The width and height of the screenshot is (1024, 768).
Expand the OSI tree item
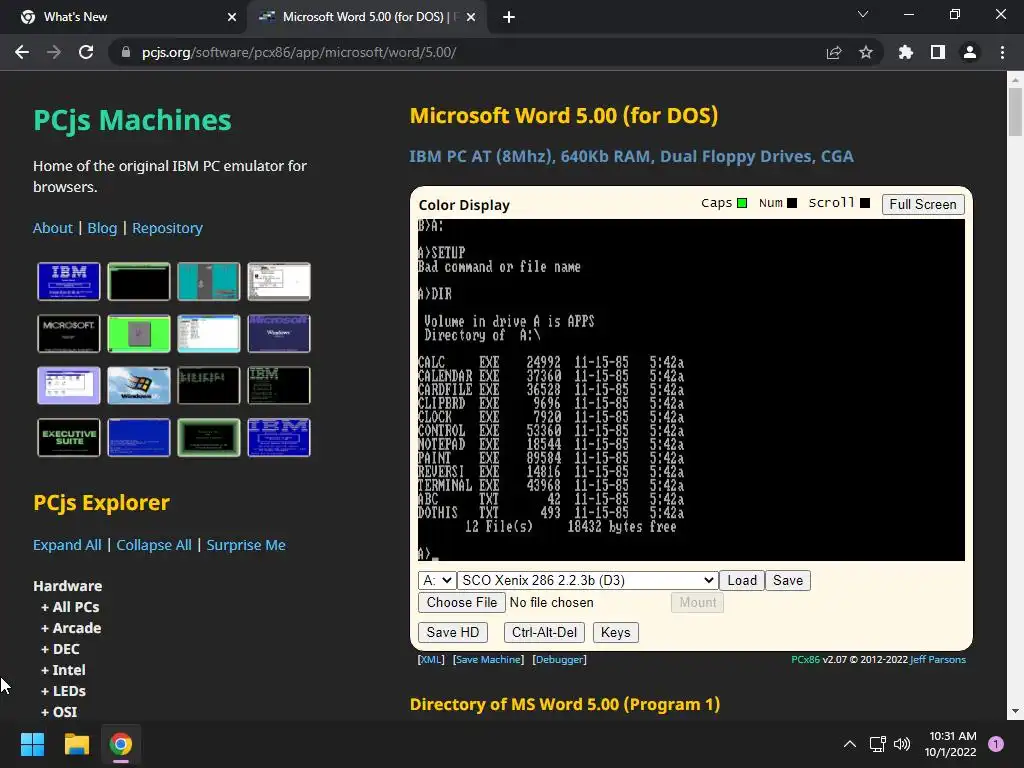59,711
